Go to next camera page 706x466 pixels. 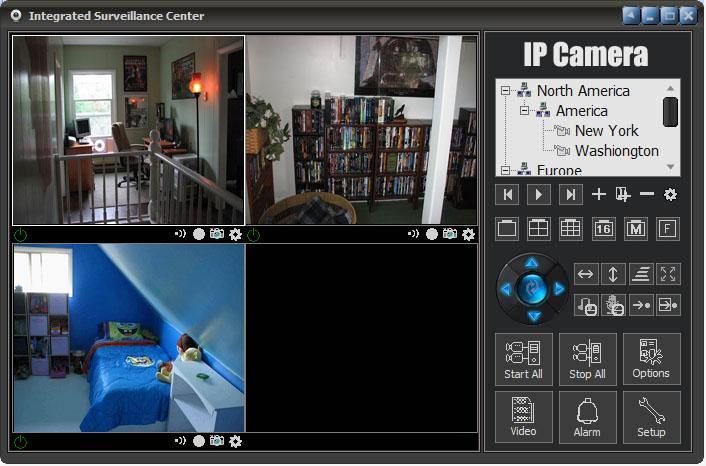pyautogui.click(x=570, y=195)
